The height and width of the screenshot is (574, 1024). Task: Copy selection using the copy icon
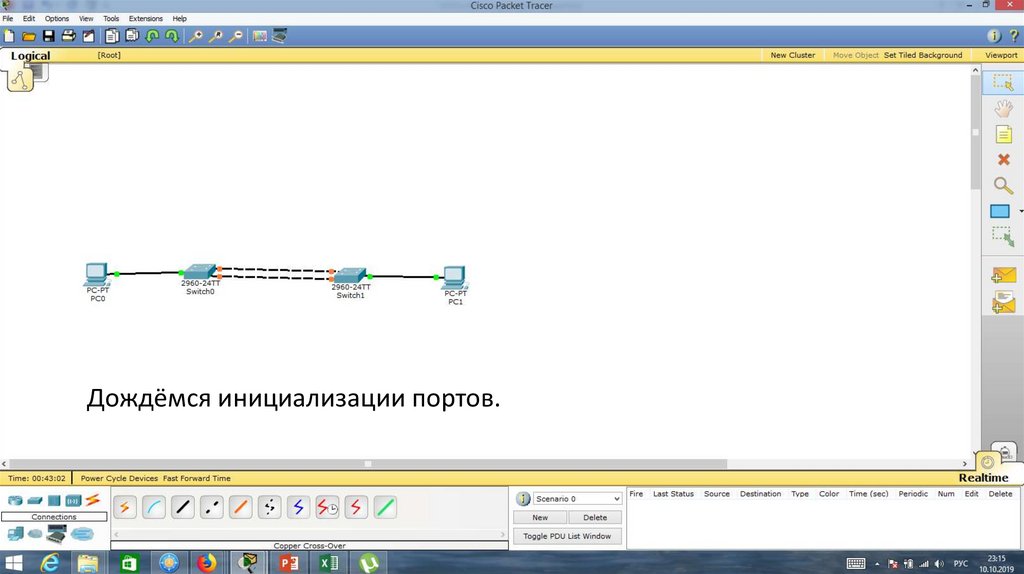[112, 36]
